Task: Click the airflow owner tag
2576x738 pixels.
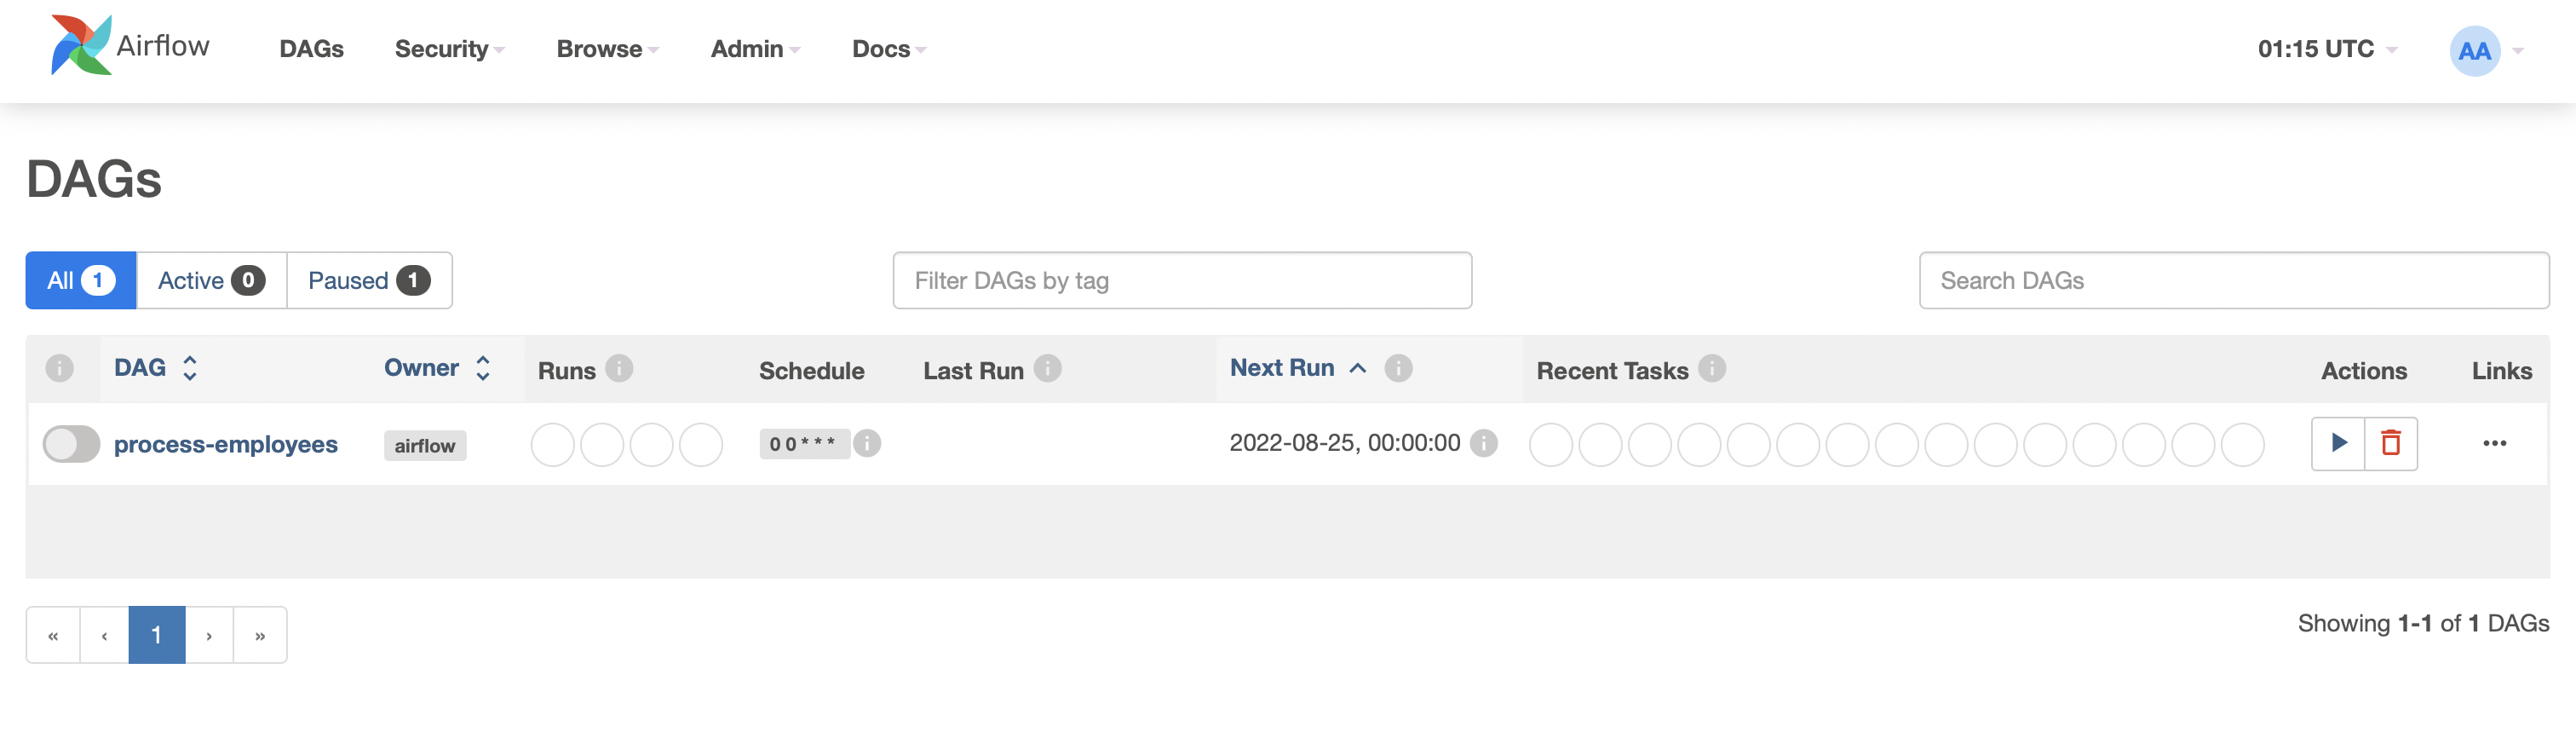Action: pyautogui.click(x=425, y=446)
